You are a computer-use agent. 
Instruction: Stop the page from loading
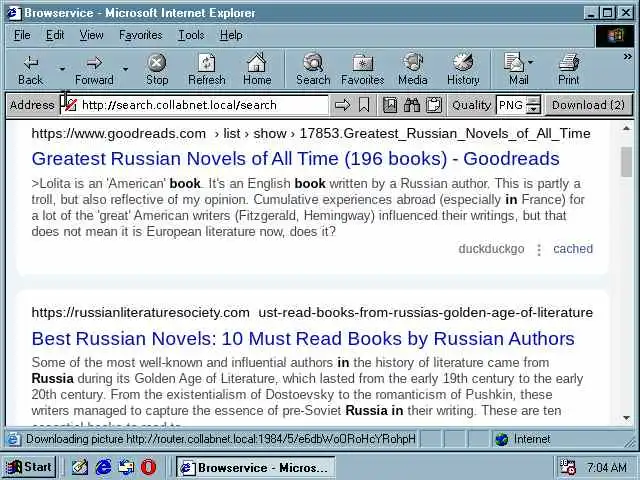tap(157, 70)
